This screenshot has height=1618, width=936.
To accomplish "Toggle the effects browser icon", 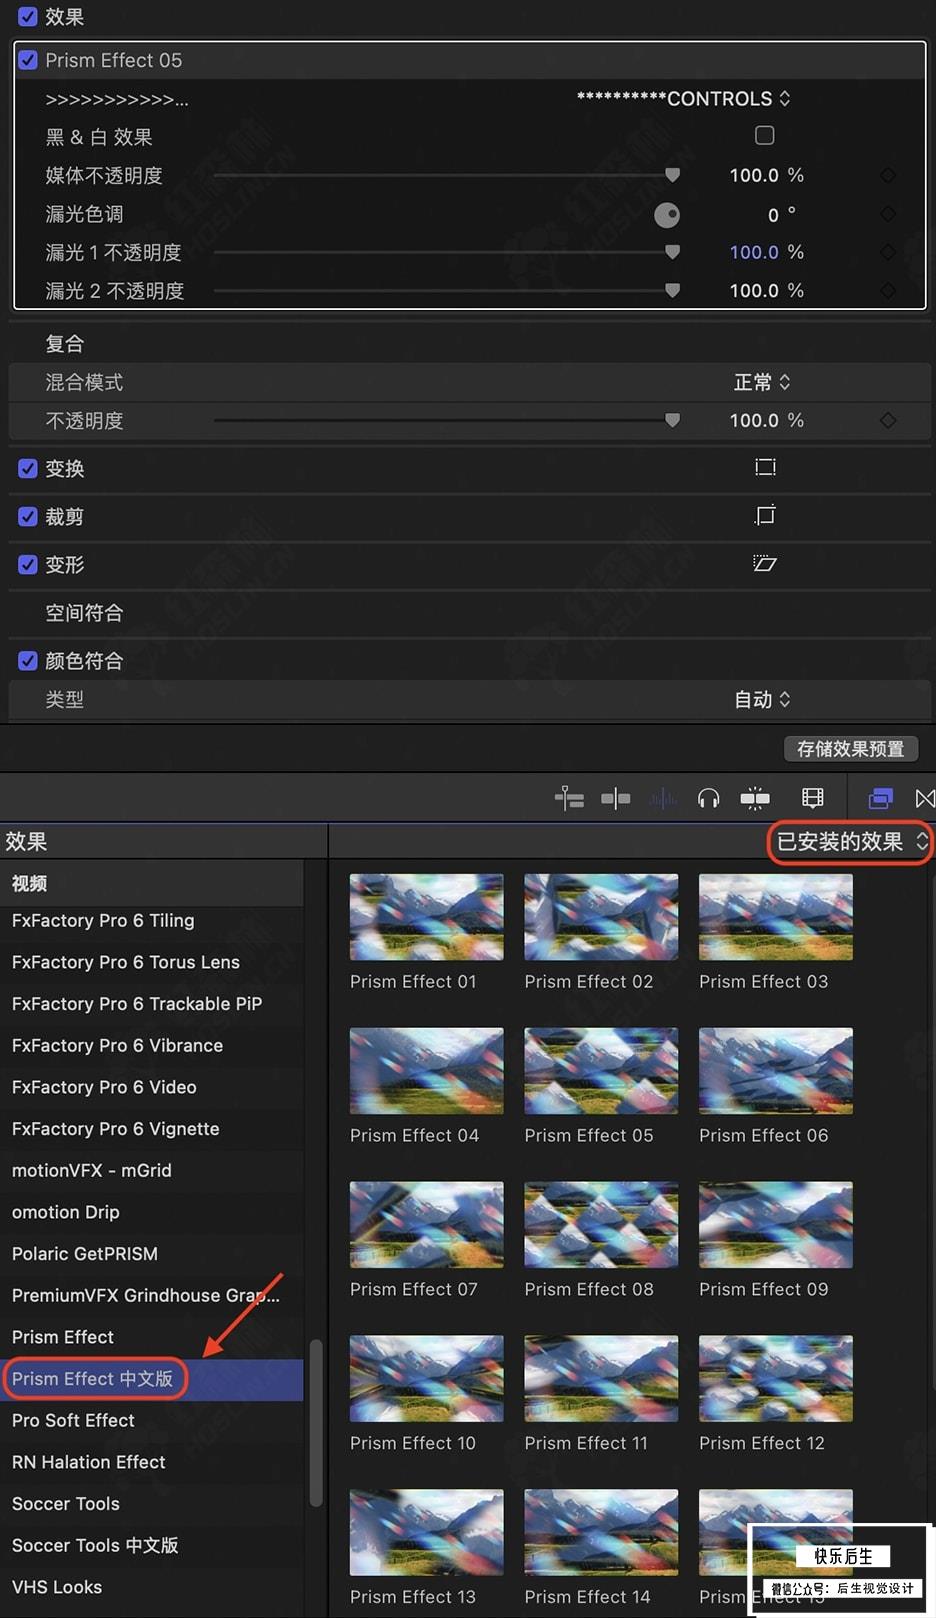I will pyautogui.click(x=880, y=798).
